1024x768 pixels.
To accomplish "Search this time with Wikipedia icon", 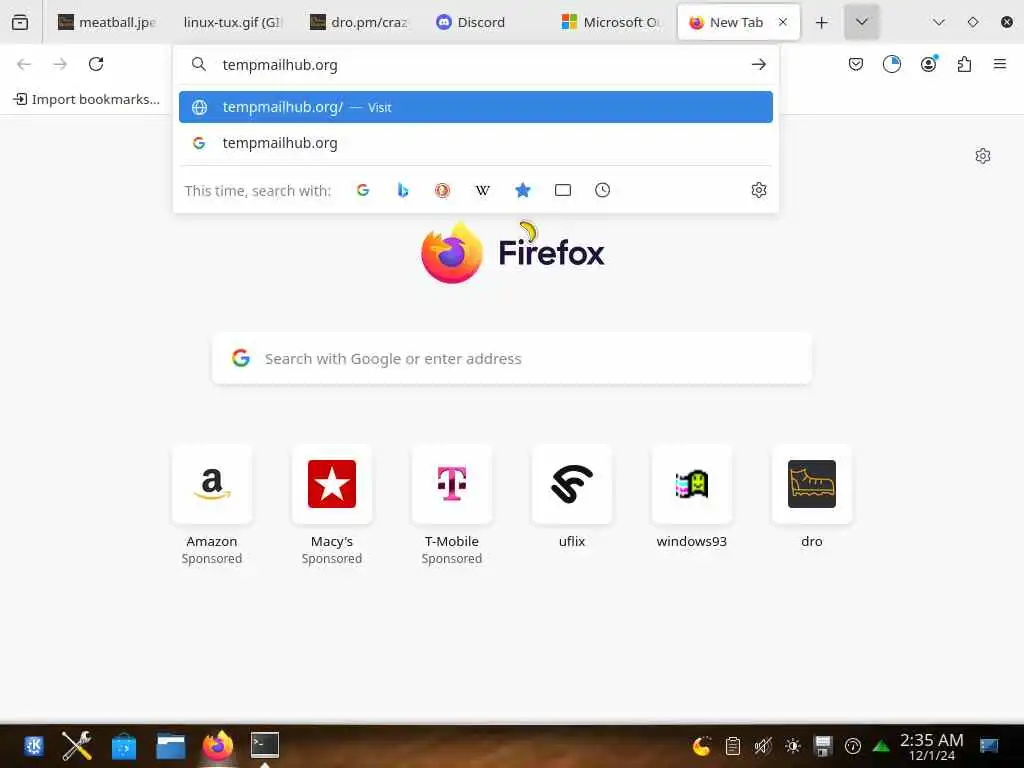I will click(x=483, y=190).
